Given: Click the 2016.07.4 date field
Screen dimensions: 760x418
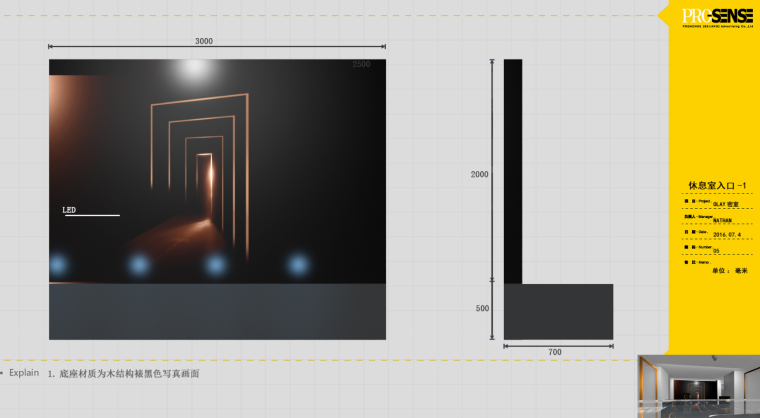Looking at the screenshot, I should click(x=726, y=235).
